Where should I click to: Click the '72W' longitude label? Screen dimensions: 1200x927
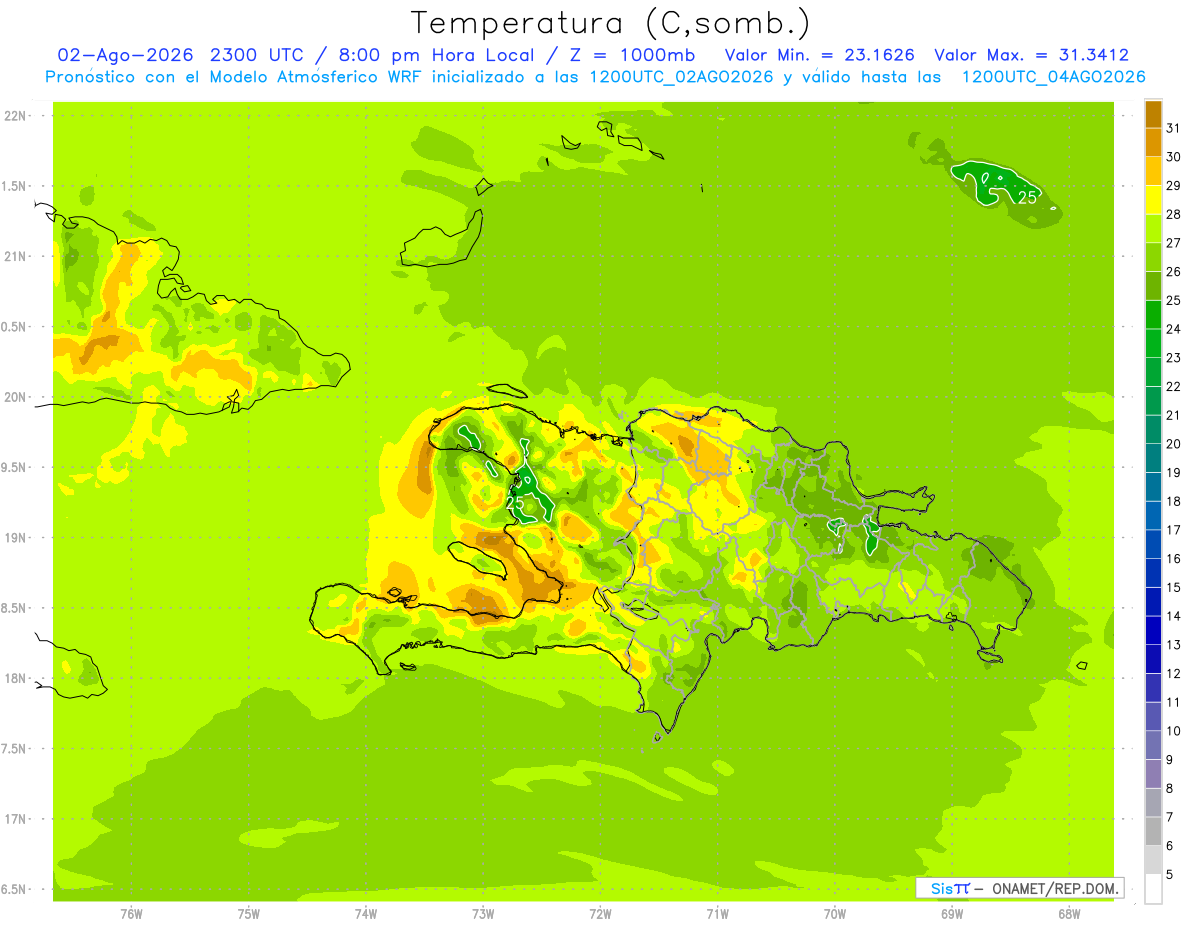click(x=600, y=913)
